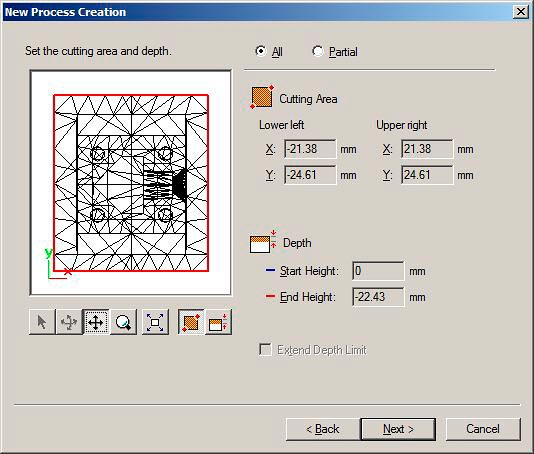534x454 pixels.
Task: Click the fit-to-screen tool
Action: 155,322
